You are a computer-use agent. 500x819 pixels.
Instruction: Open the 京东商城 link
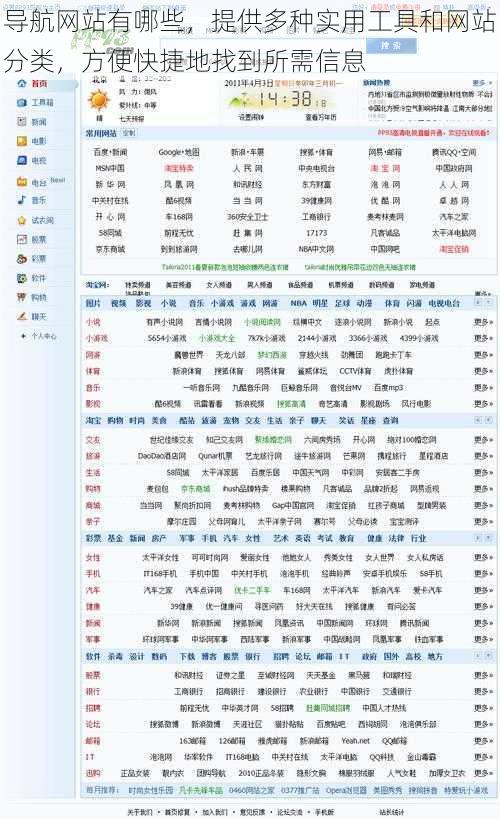click(110, 249)
